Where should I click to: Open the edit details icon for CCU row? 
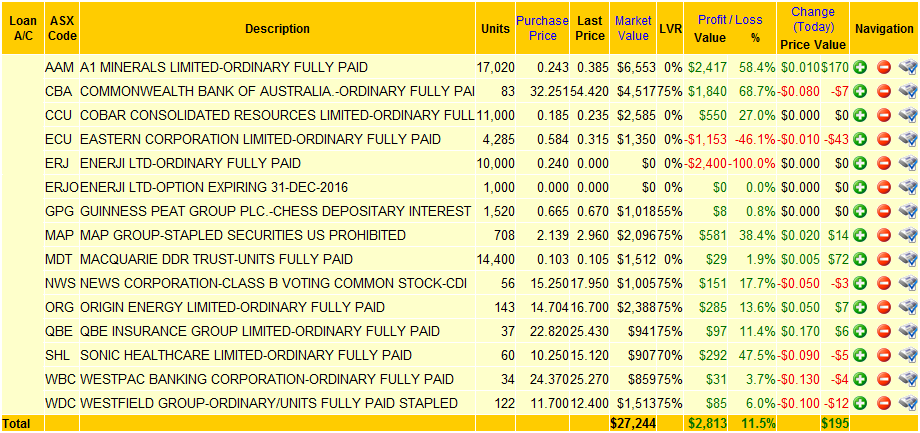click(x=908, y=115)
